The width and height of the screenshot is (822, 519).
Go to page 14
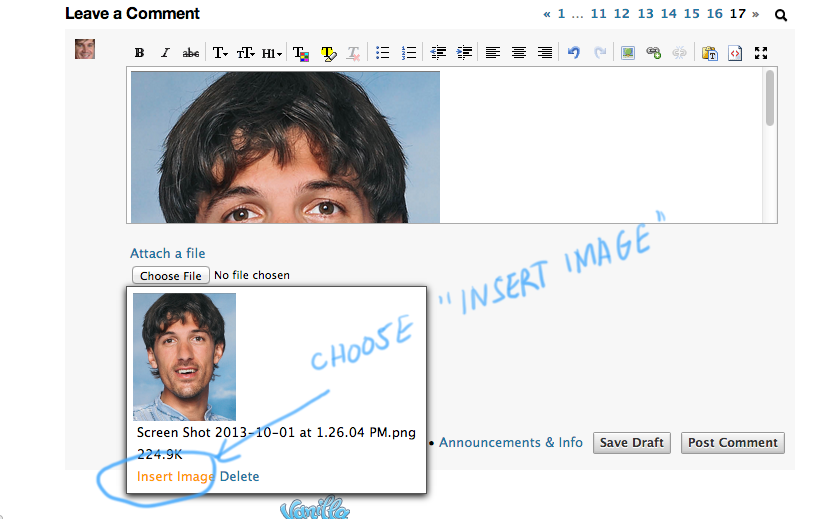click(668, 14)
